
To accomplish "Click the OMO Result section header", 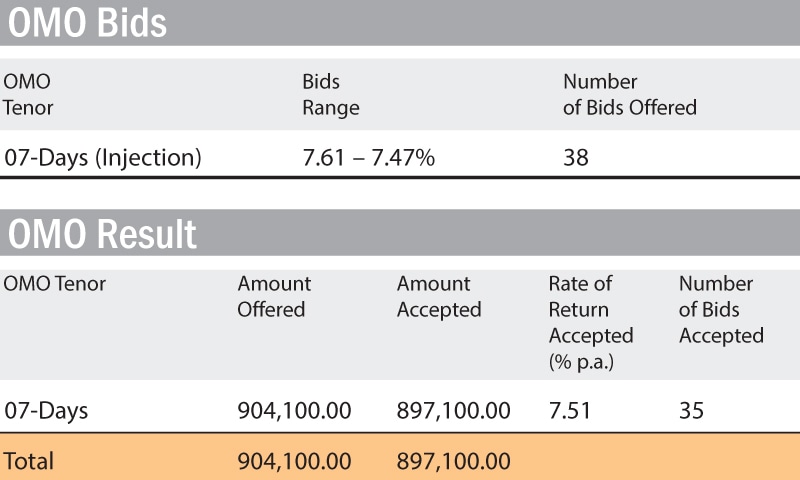I will (x=102, y=234).
